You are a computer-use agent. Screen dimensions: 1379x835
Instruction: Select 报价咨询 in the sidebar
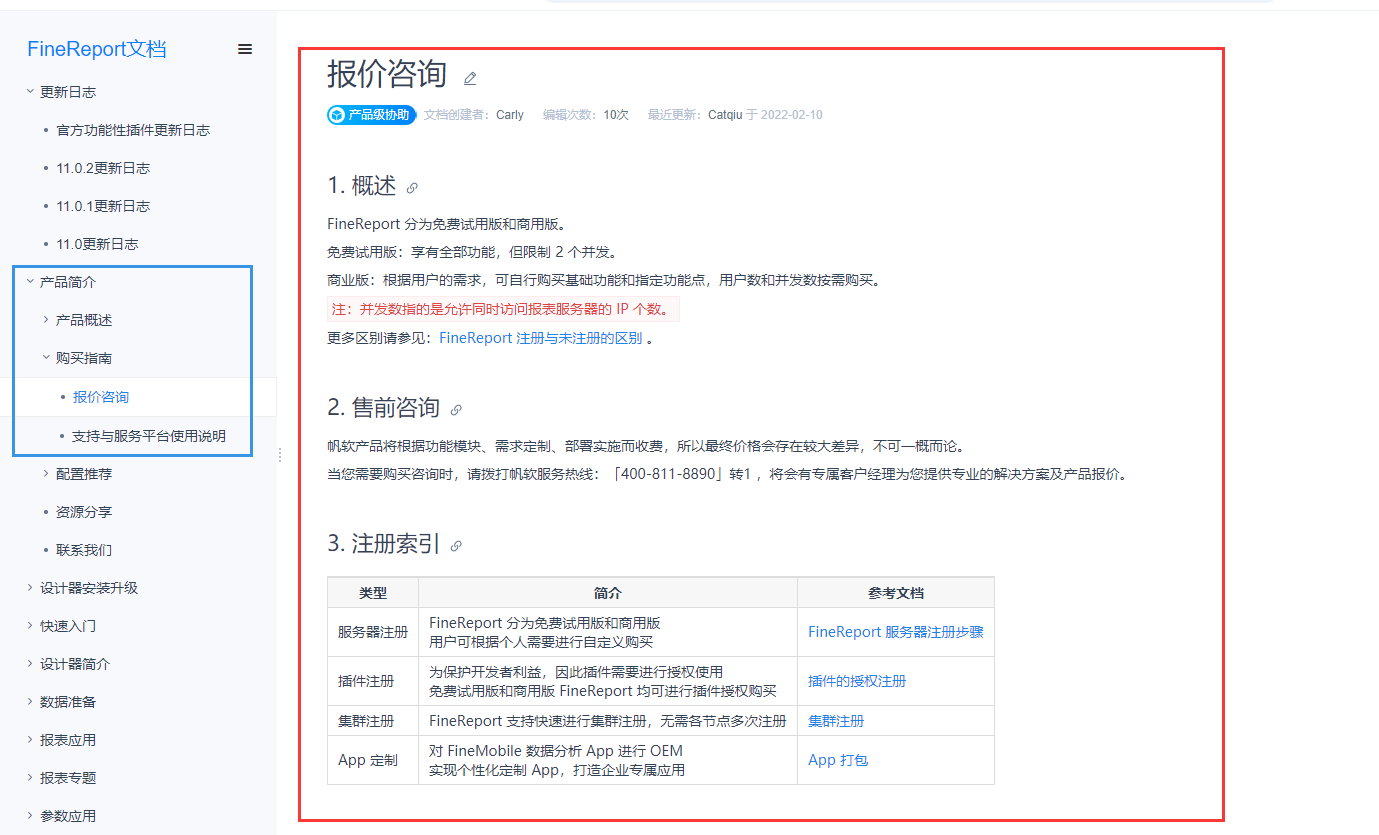pyautogui.click(x=101, y=397)
